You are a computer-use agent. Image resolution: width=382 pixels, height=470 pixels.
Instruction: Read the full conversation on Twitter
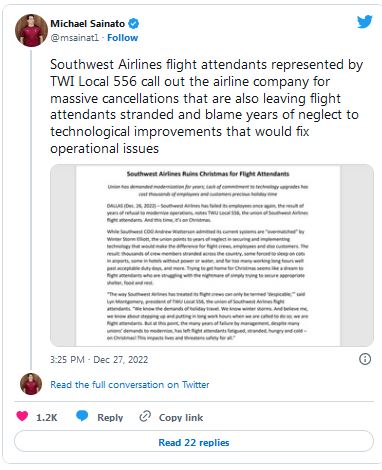(130, 384)
